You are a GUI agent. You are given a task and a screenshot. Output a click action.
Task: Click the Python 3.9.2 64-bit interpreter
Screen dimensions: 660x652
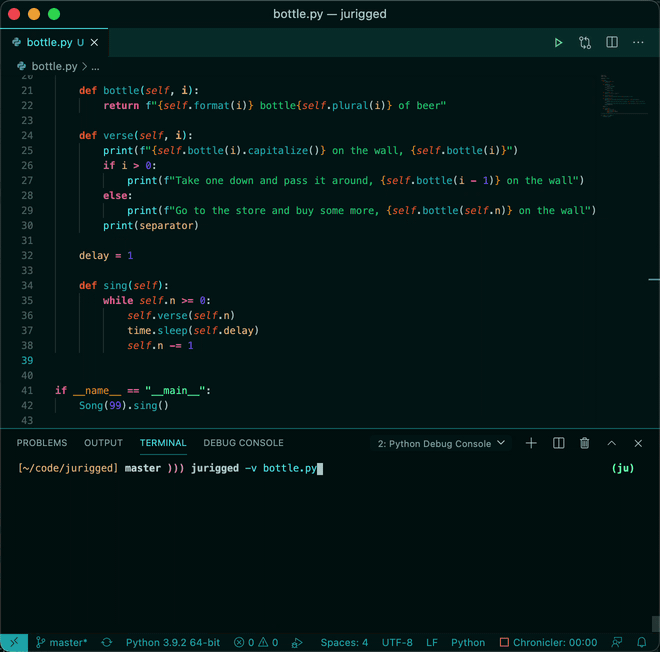[170, 642]
